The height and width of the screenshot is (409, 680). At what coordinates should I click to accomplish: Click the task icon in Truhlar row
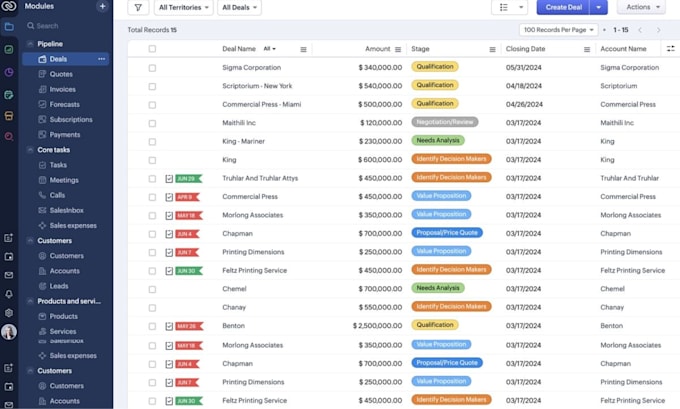[x=169, y=179]
